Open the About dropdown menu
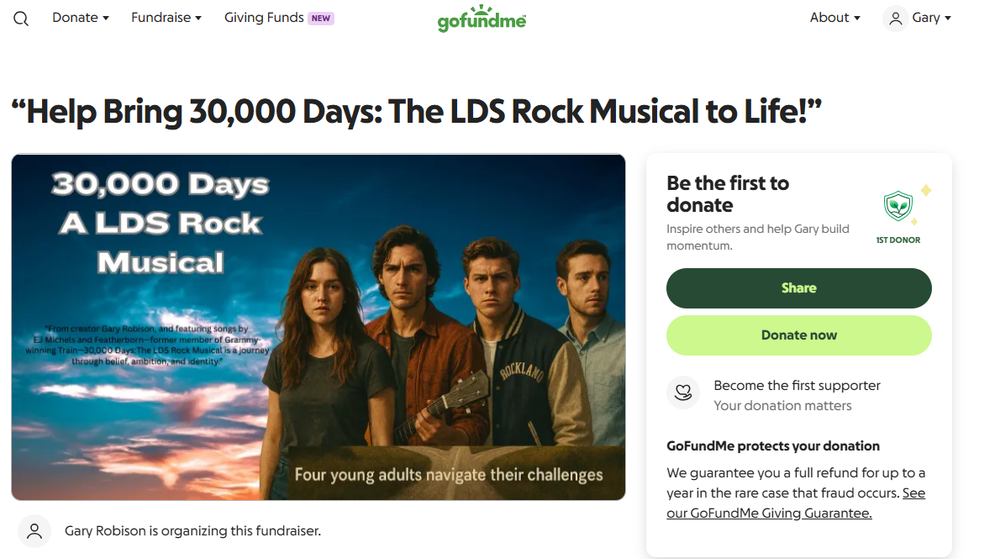Viewport: 1000px width, 559px height. 835,18
